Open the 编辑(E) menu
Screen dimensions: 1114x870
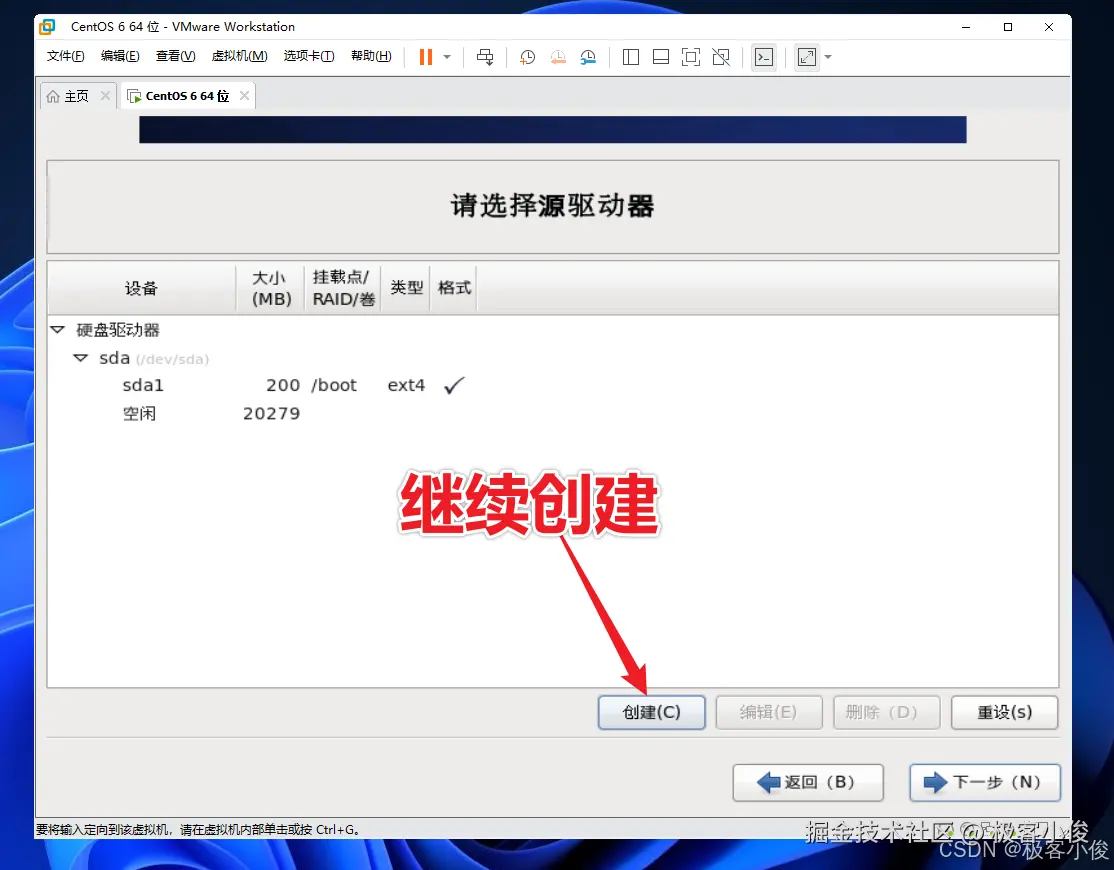[120, 56]
